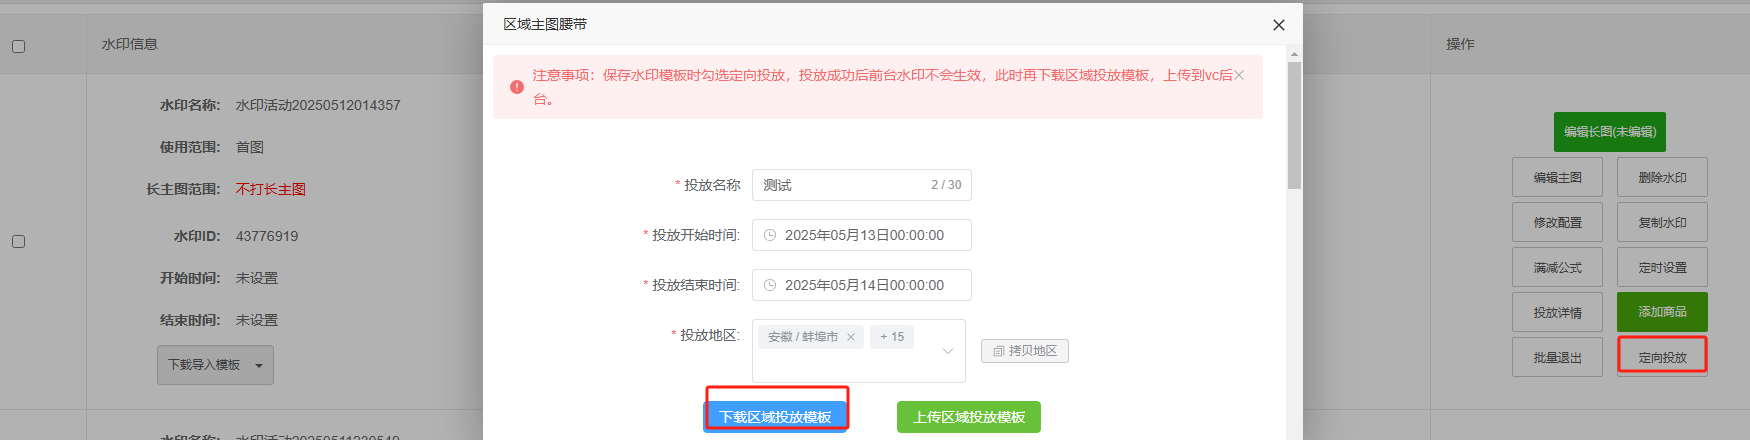
Task: Click the 编辑长图(未编辑) button
Action: (x=1609, y=132)
